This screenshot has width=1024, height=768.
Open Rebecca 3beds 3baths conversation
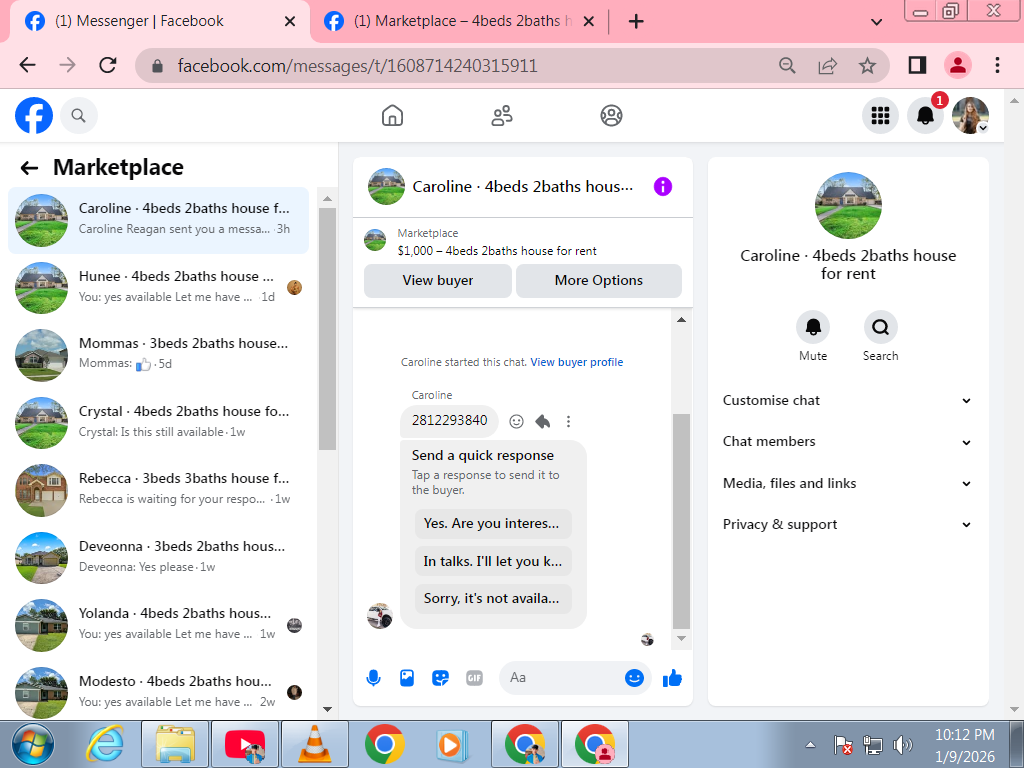tap(159, 490)
